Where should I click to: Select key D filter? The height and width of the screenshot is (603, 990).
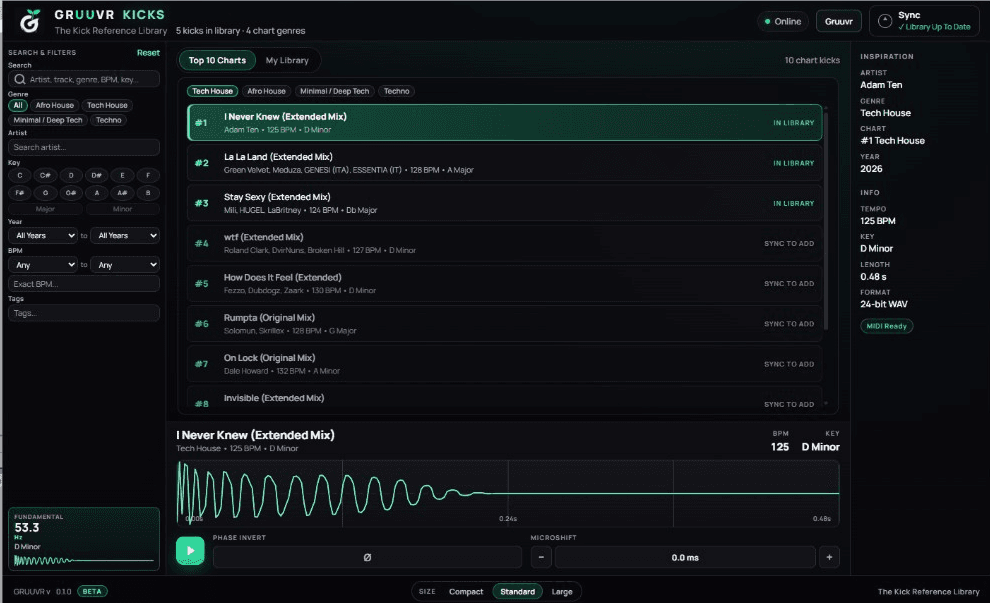(x=71, y=176)
